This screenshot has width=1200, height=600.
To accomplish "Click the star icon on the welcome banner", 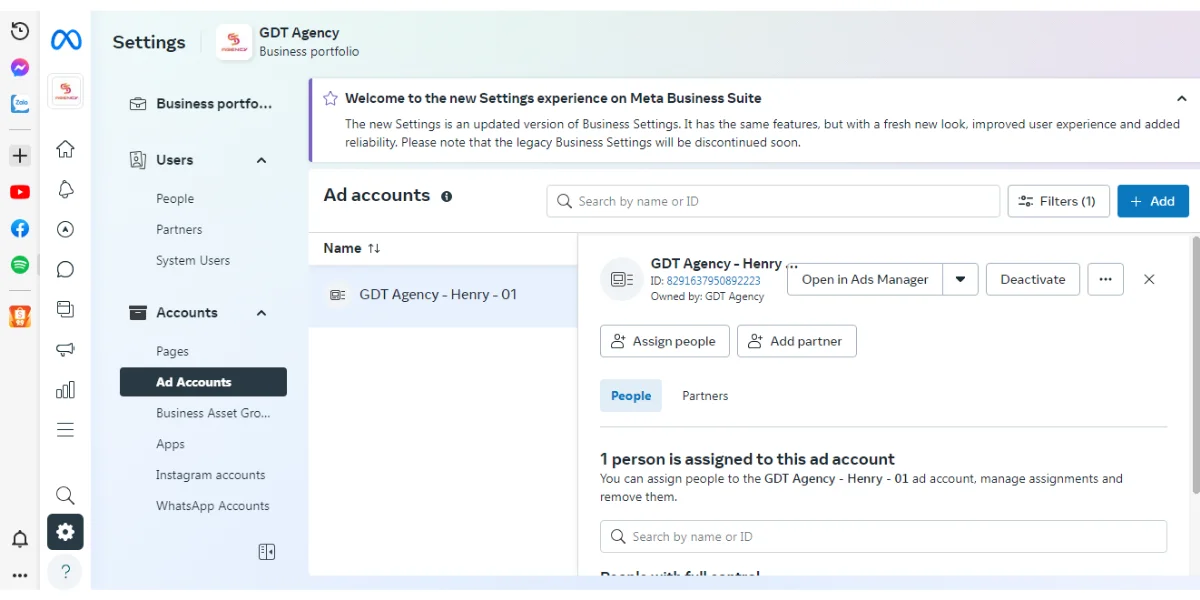I will pos(330,98).
